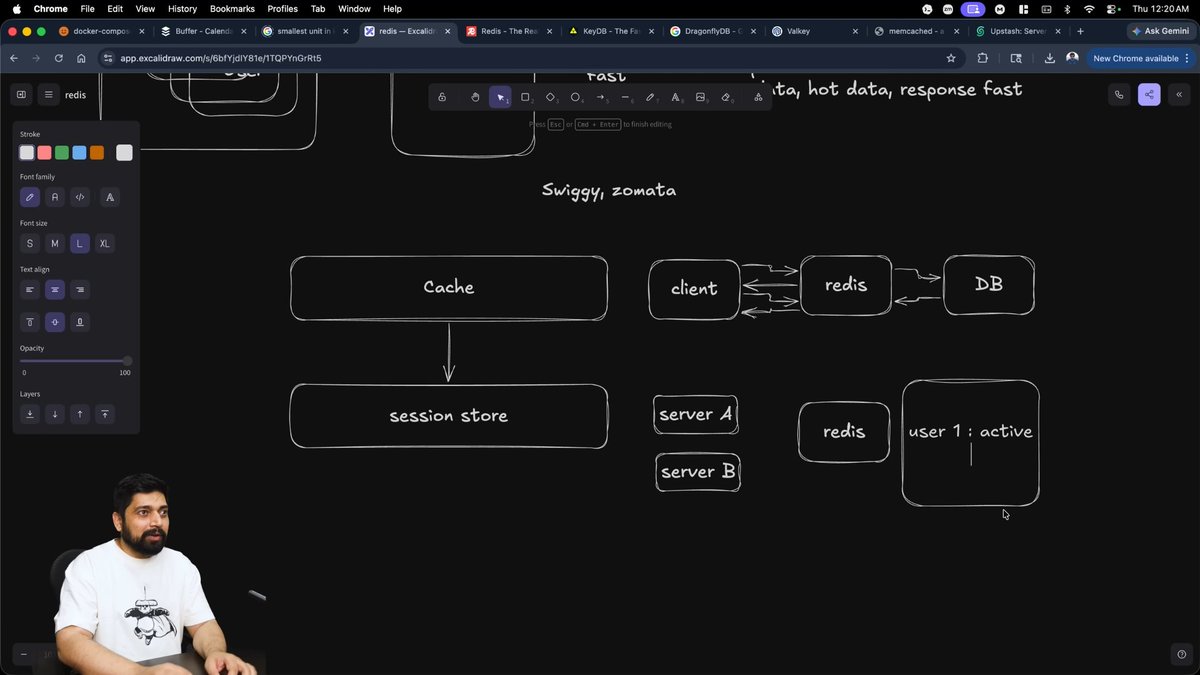Open the Chrome extensions puzzle icon
This screenshot has width=1200, height=675.
pos(981,58)
